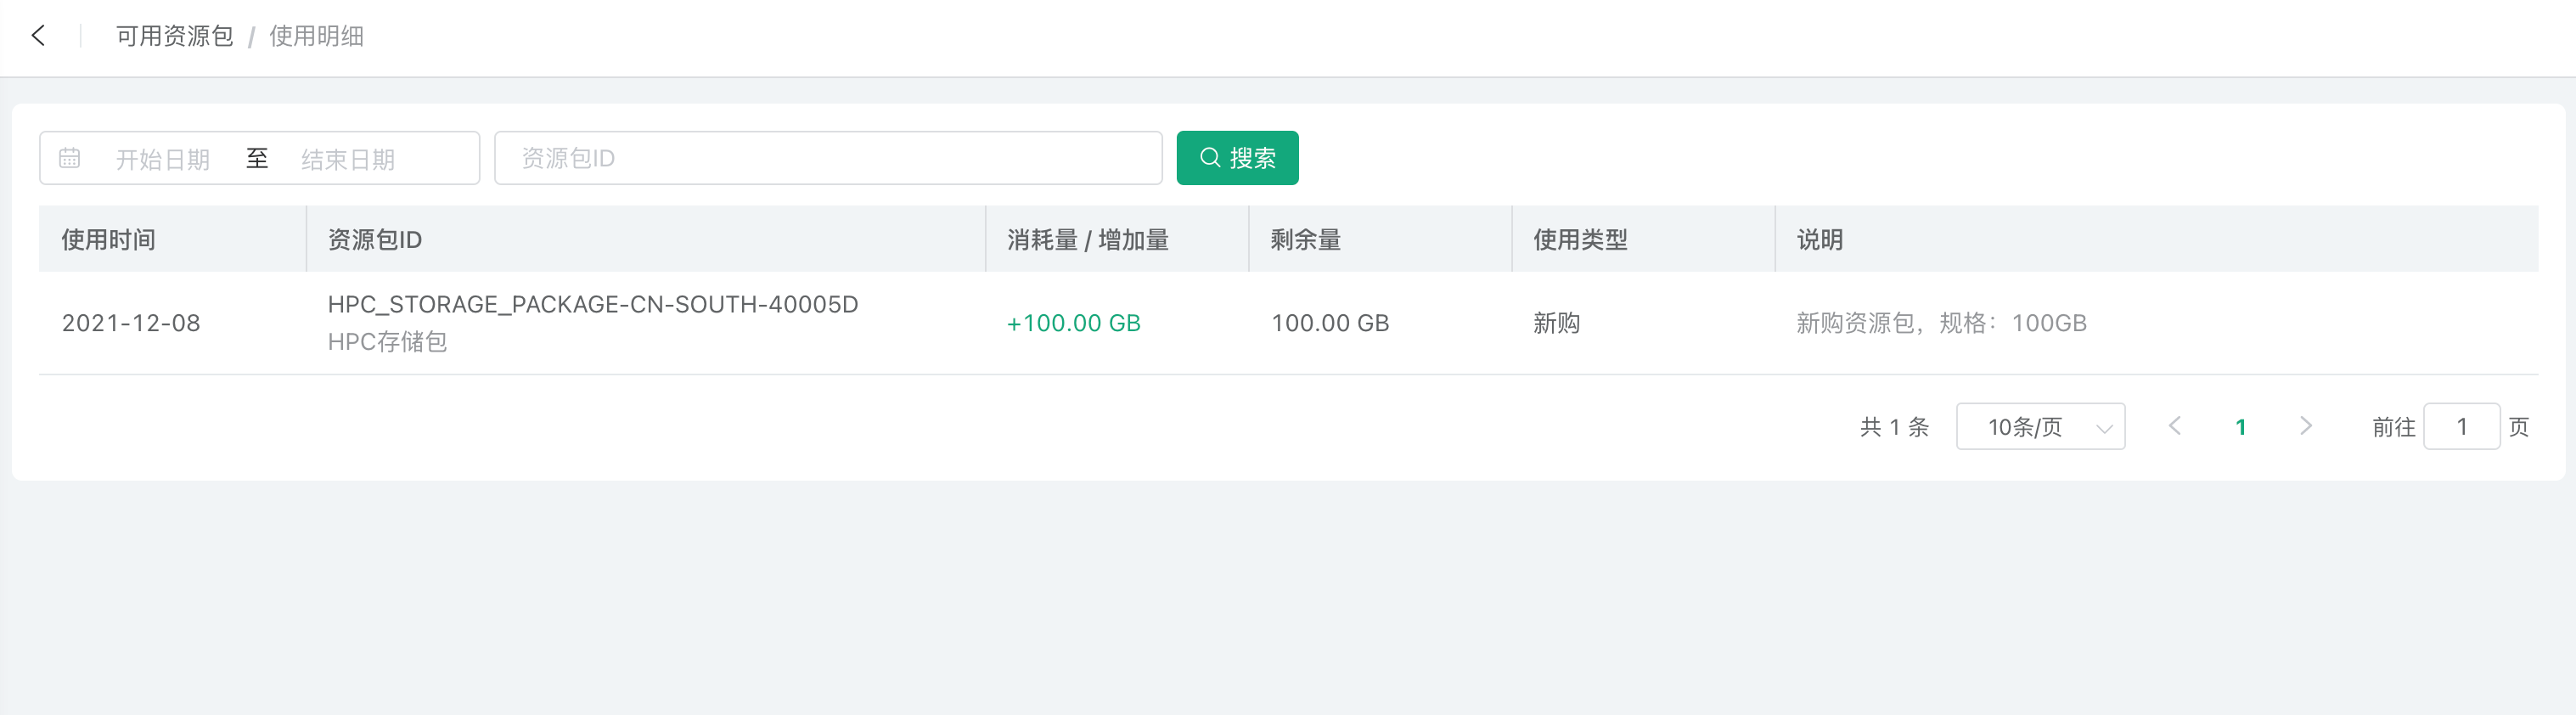The width and height of the screenshot is (2576, 715).
Task: Select the HPC_STORAGE_PACKAGE-CN-SOUTH-40005D row ID text
Action: point(593,304)
